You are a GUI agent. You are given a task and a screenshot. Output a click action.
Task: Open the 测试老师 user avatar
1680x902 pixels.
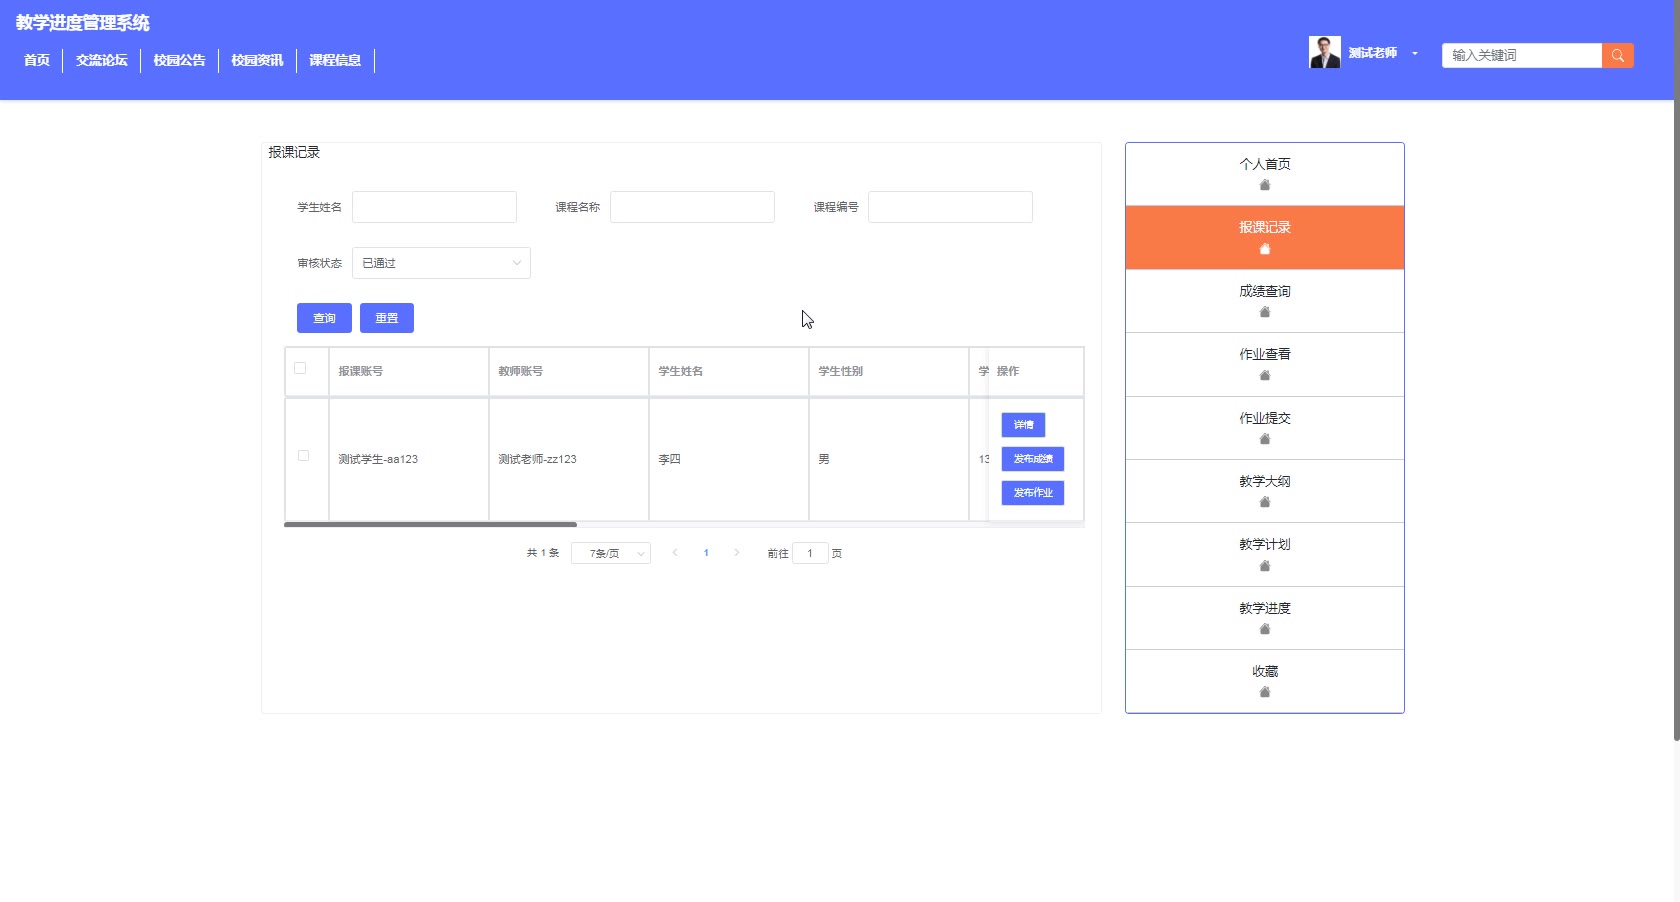click(x=1324, y=52)
